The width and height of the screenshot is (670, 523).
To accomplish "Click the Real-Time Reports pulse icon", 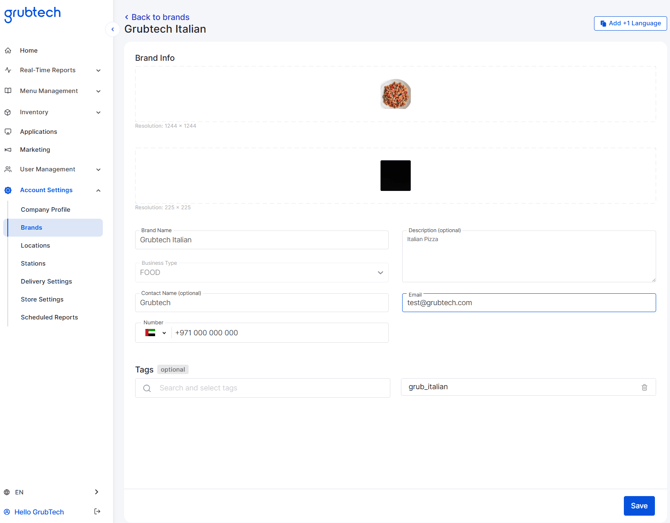I will [8, 70].
